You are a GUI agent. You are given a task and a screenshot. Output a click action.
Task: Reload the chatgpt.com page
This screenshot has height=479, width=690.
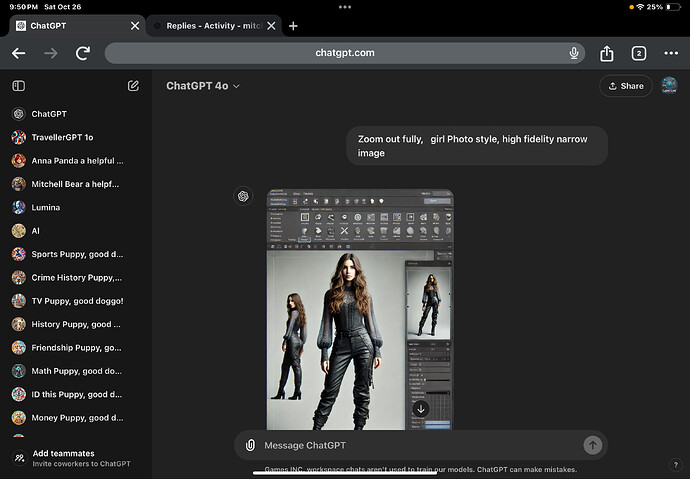pyautogui.click(x=83, y=53)
